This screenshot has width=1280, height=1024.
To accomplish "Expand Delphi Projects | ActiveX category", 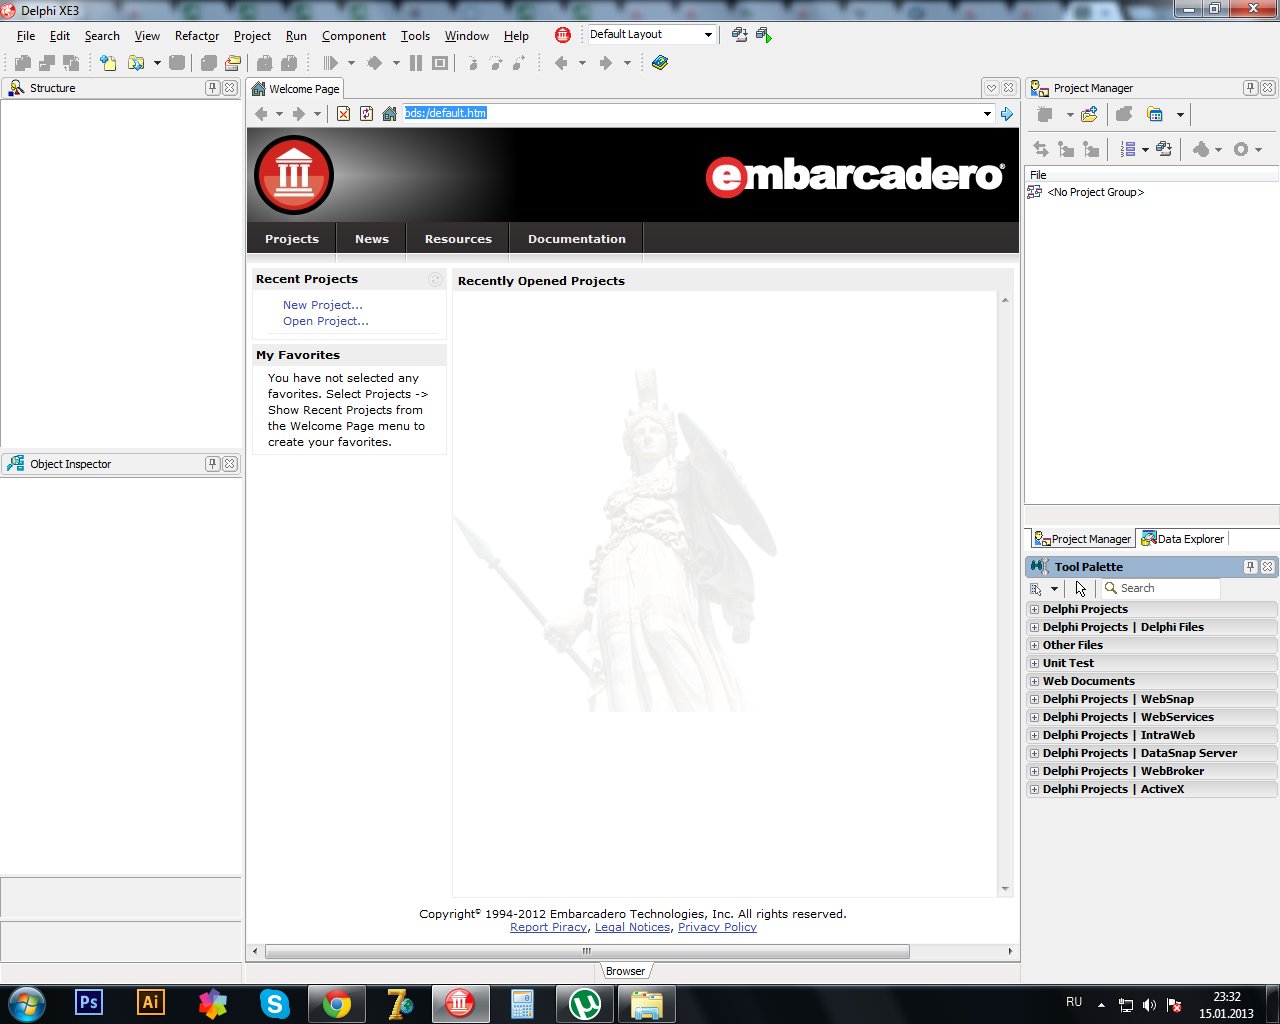I will 1035,790.
